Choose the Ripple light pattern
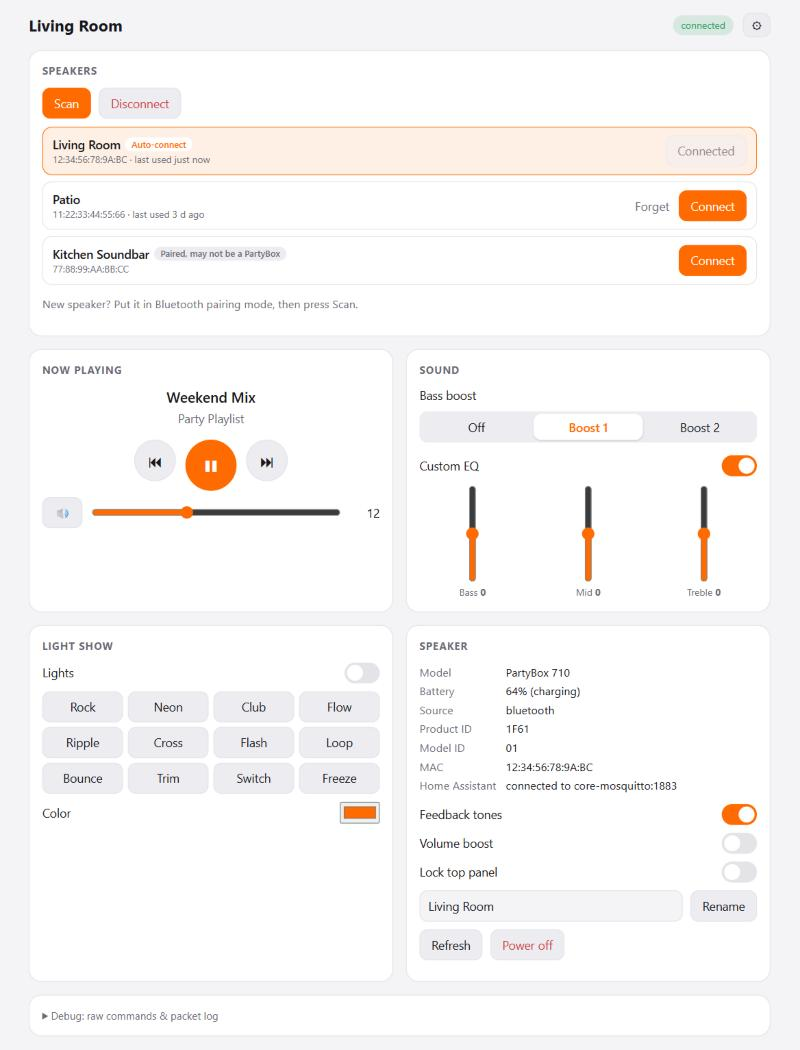The width and height of the screenshot is (800, 1050). tap(82, 743)
